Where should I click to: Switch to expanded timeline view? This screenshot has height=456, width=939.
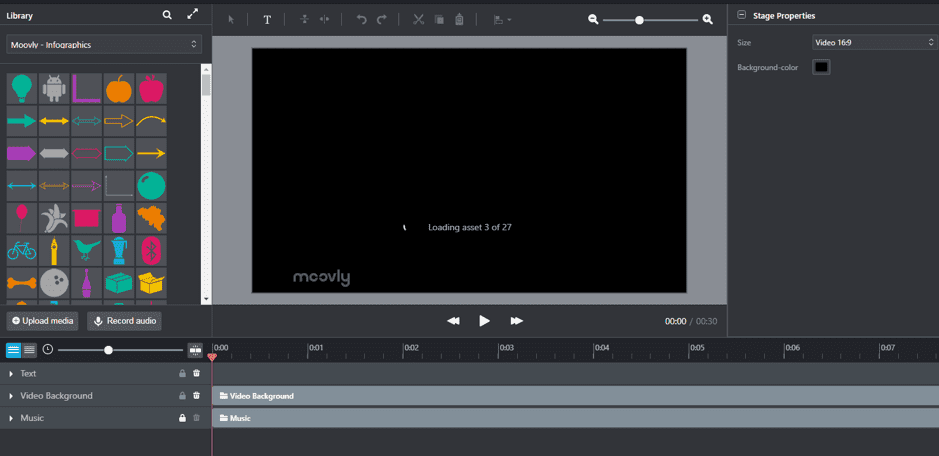point(14,350)
